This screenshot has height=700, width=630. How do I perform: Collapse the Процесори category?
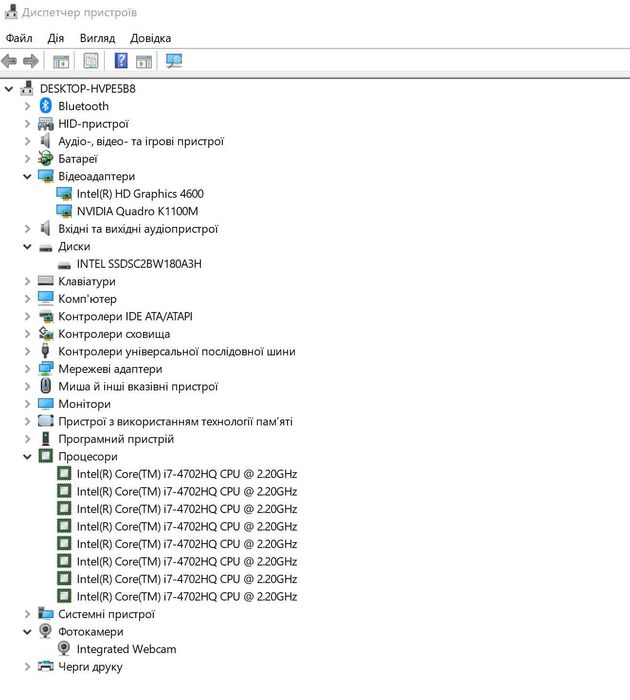[x=27, y=456]
